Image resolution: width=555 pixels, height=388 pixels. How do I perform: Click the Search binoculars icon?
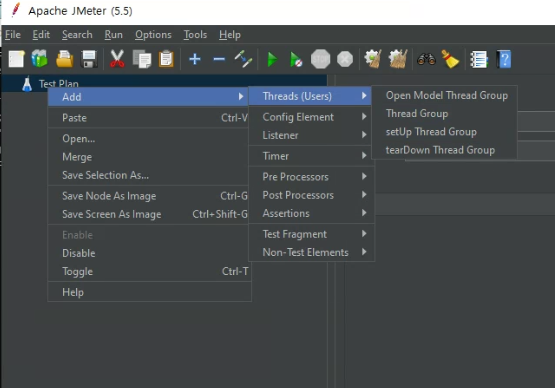point(426,59)
